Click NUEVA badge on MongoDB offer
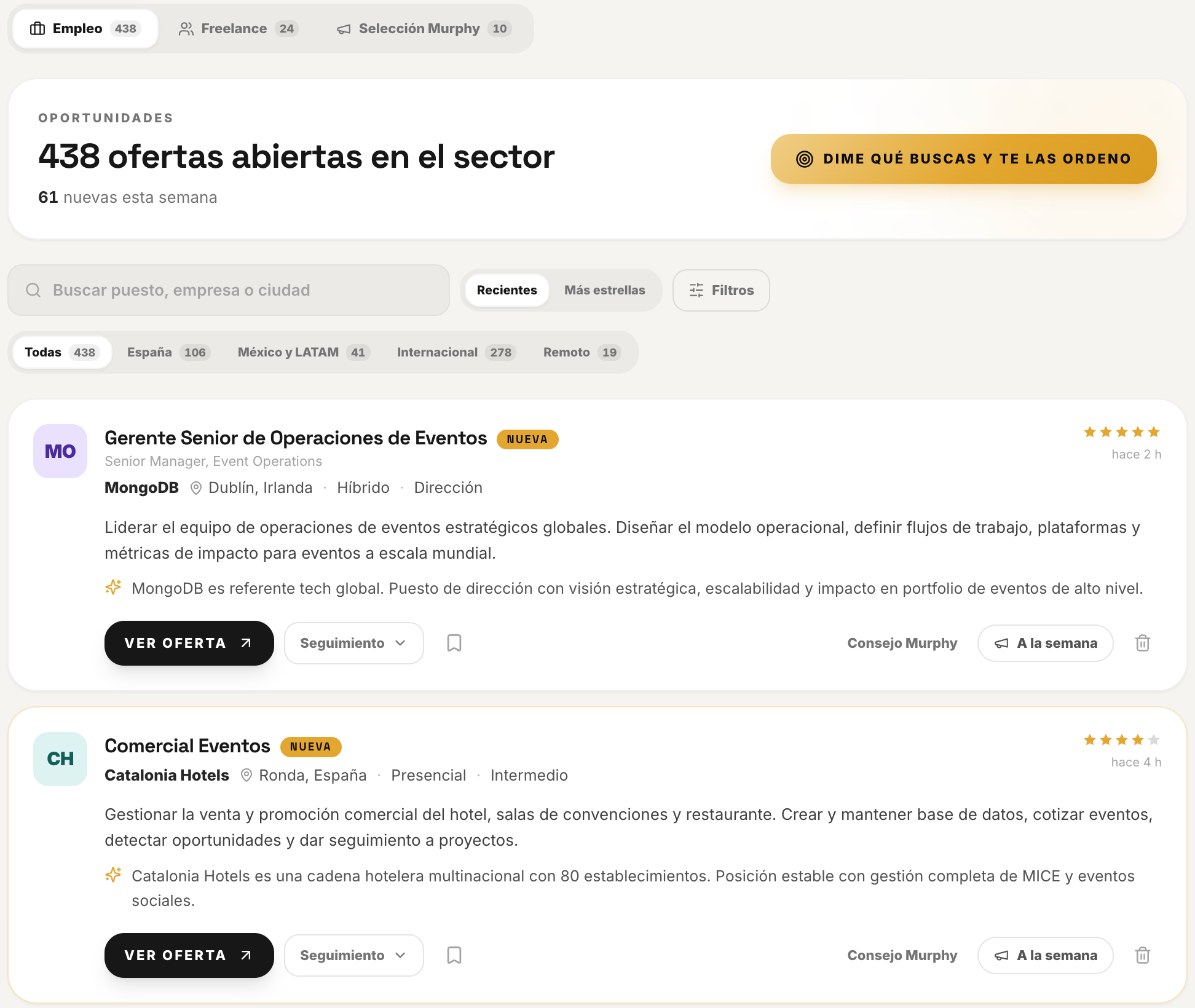The height and width of the screenshot is (1008, 1195). pos(527,439)
